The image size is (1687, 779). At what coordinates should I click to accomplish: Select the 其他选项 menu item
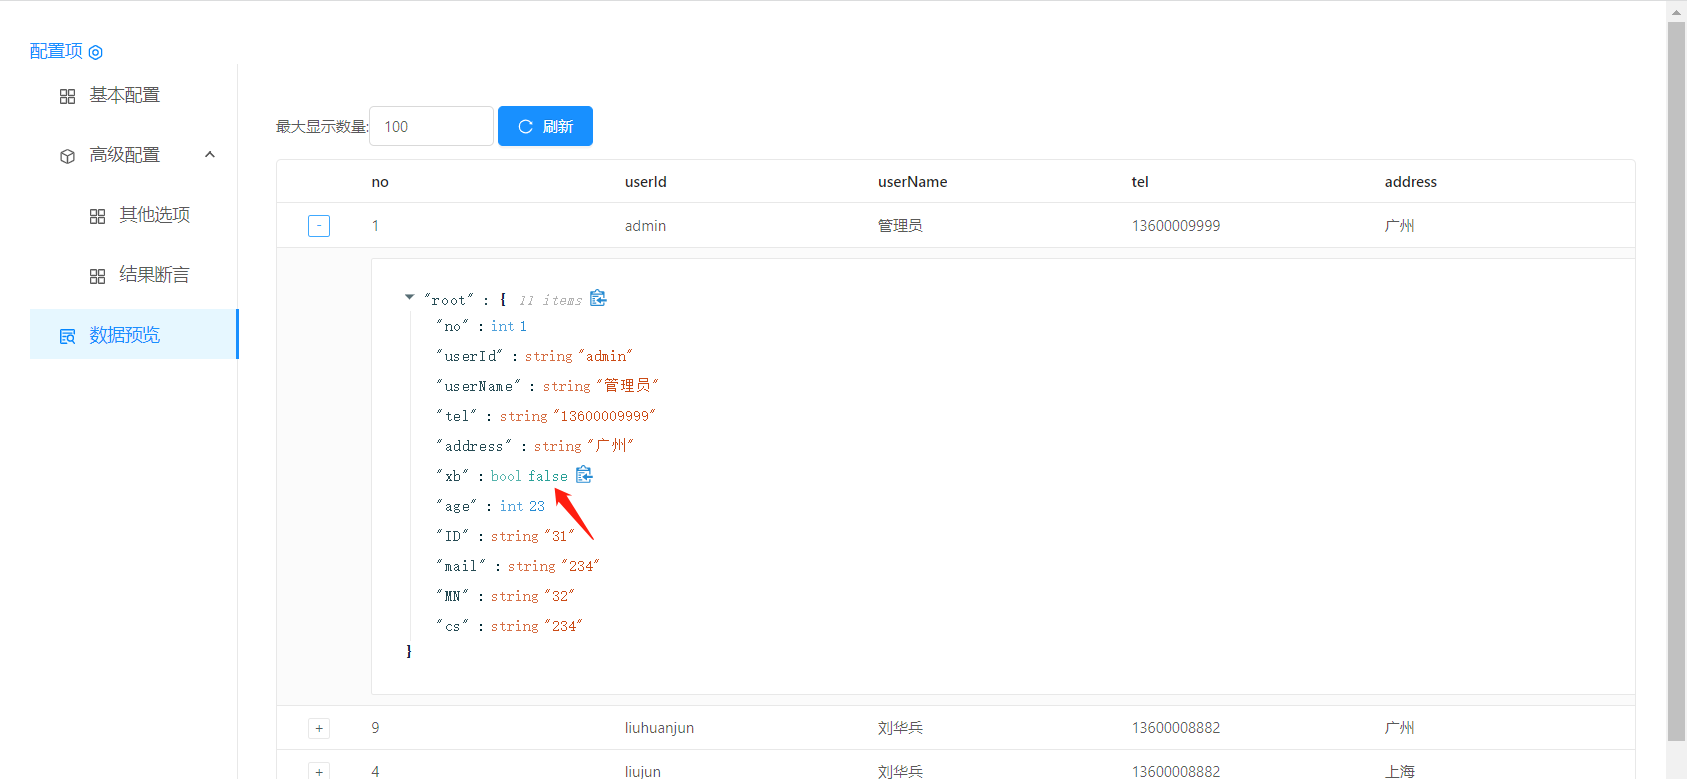tap(154, 215)
